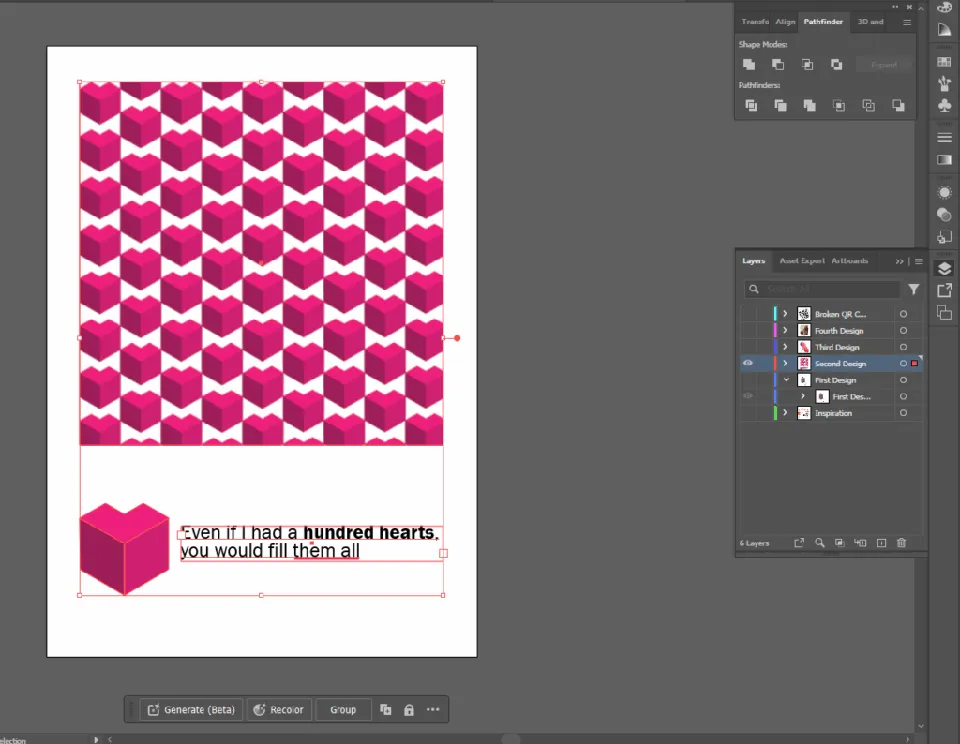The width and height of the screenshot is (960, 744).
Task: Click Create New Sublayer icon
Action: pyautogui.click(x=860, y=543)
